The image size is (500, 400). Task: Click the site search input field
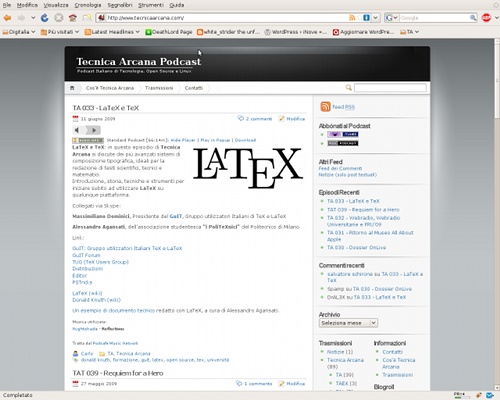(390, 88)
